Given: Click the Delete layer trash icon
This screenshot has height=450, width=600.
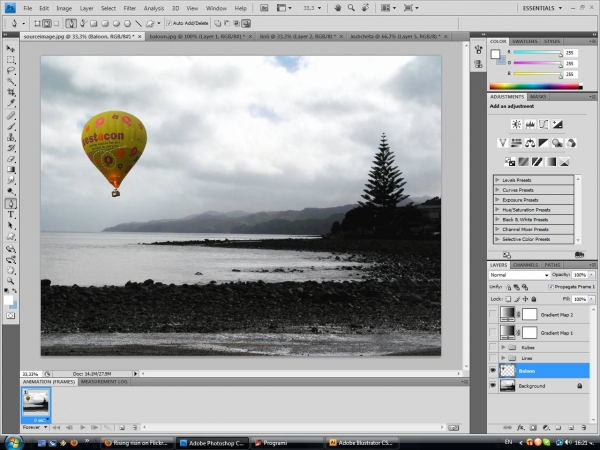Looking at the screenshot, I should coord(584,427).
